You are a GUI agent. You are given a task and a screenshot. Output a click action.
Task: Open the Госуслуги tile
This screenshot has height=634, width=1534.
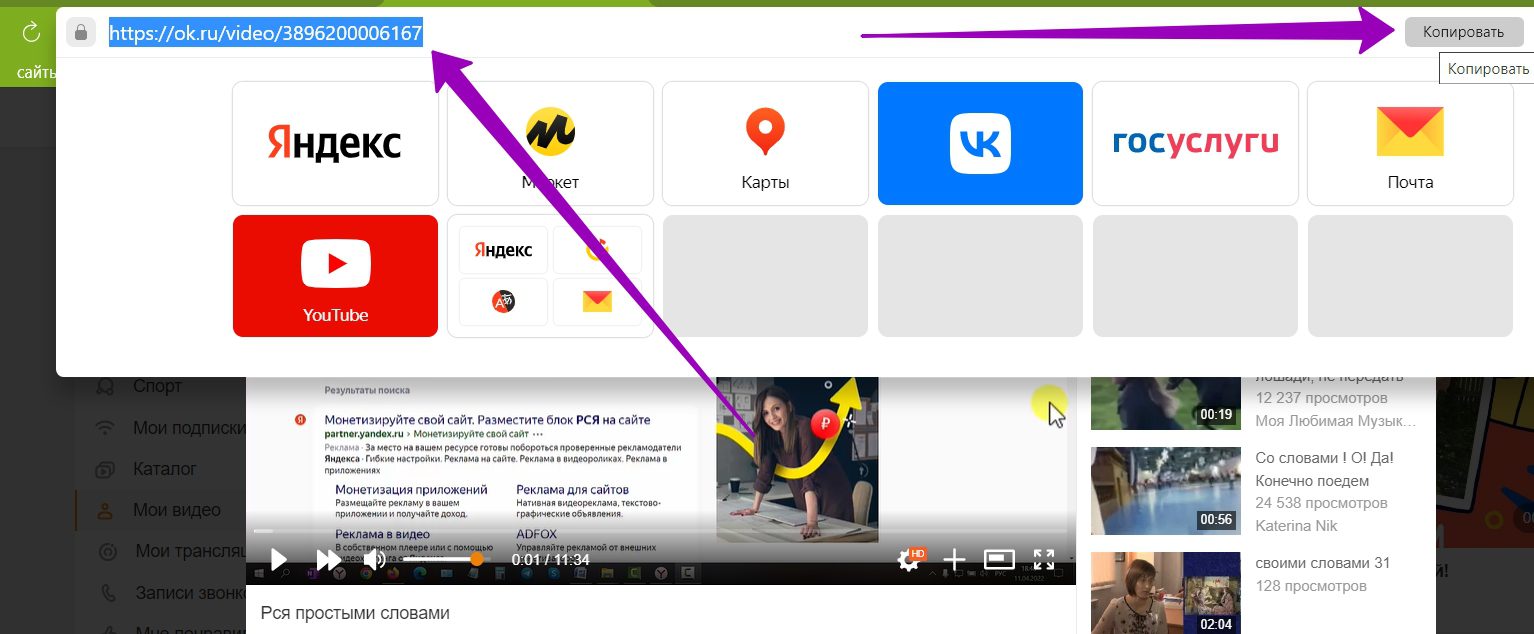pyautogui.click(x=1195, y=143)
